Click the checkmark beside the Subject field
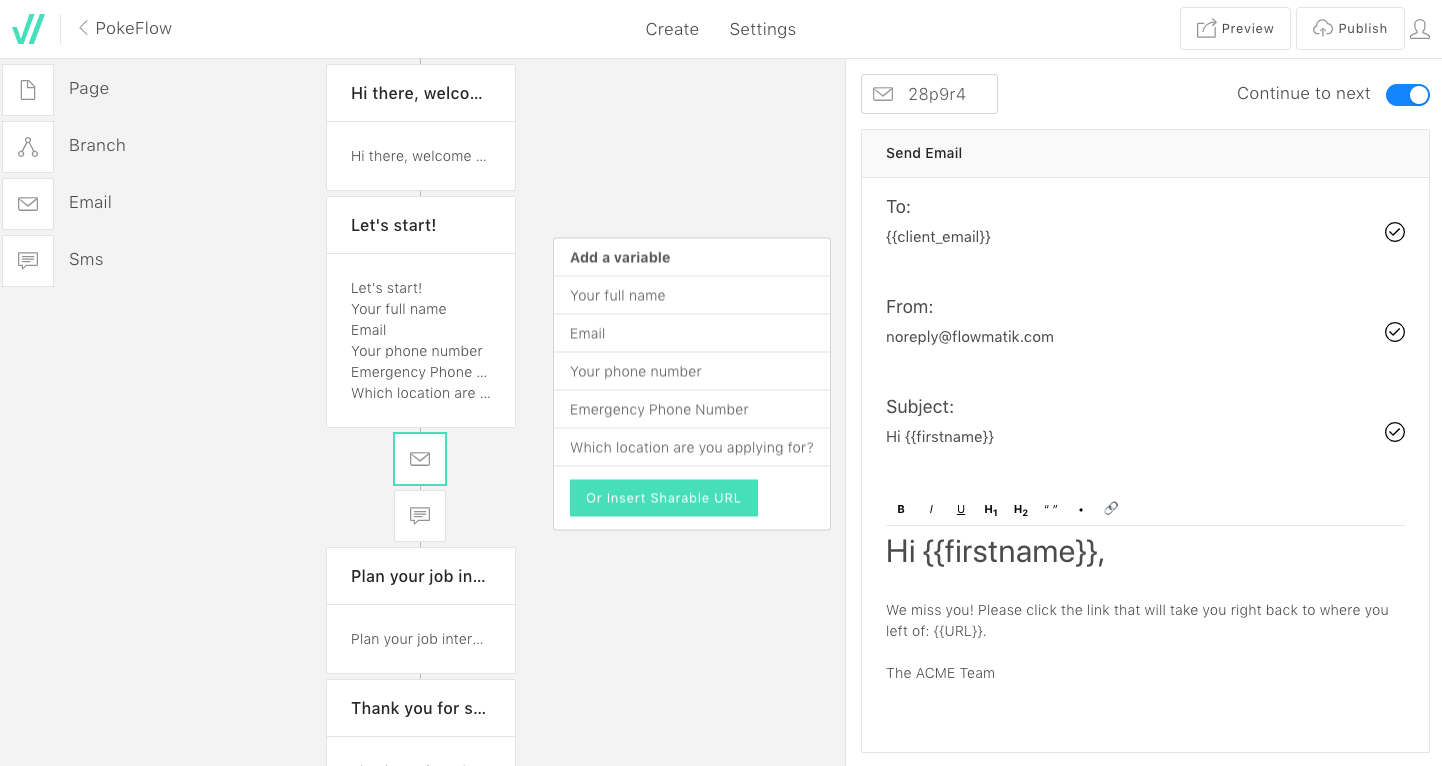1442x766 pixels. [x=1394, y=432]
